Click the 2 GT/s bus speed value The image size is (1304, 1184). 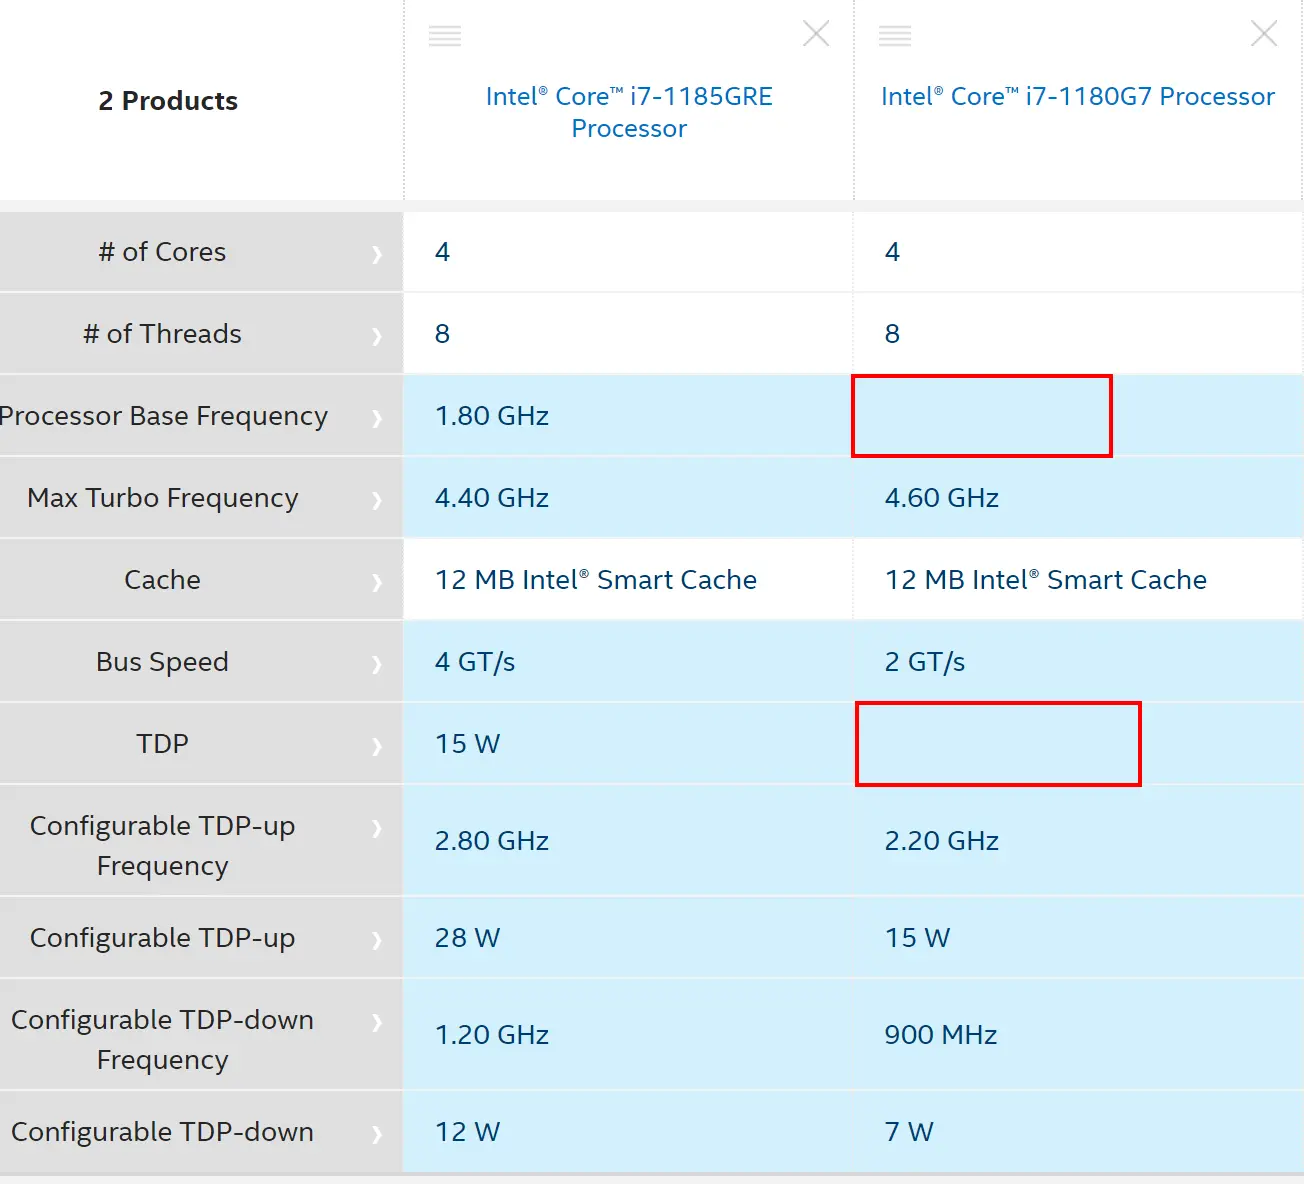925,662
